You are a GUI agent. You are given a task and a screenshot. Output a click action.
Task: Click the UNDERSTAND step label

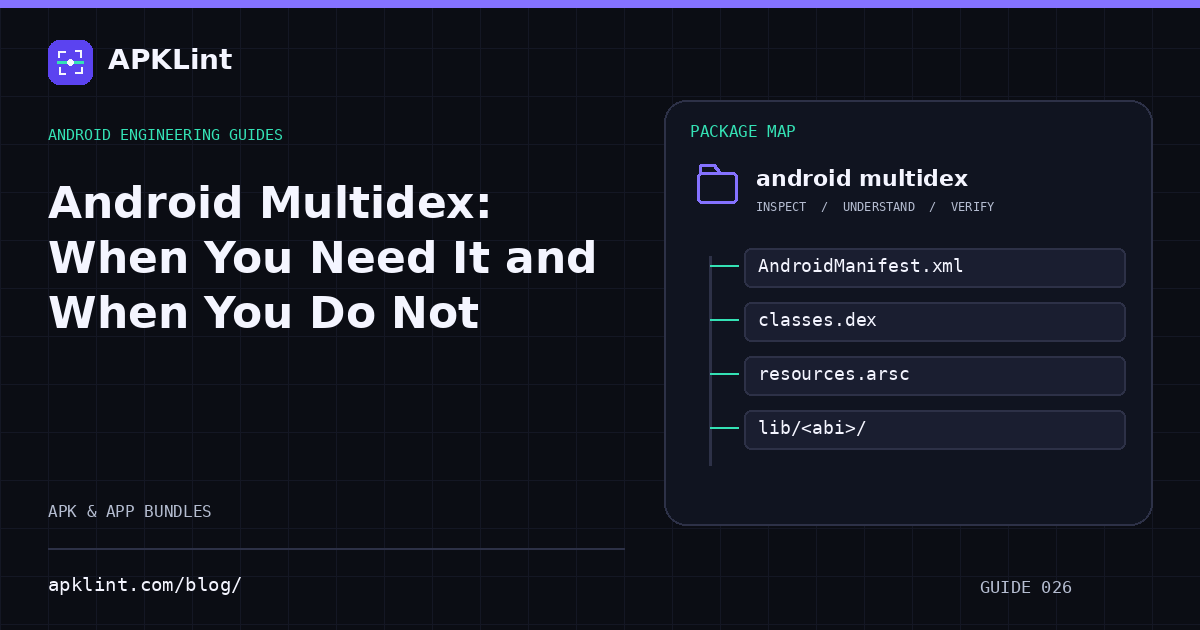pos(879,207)
